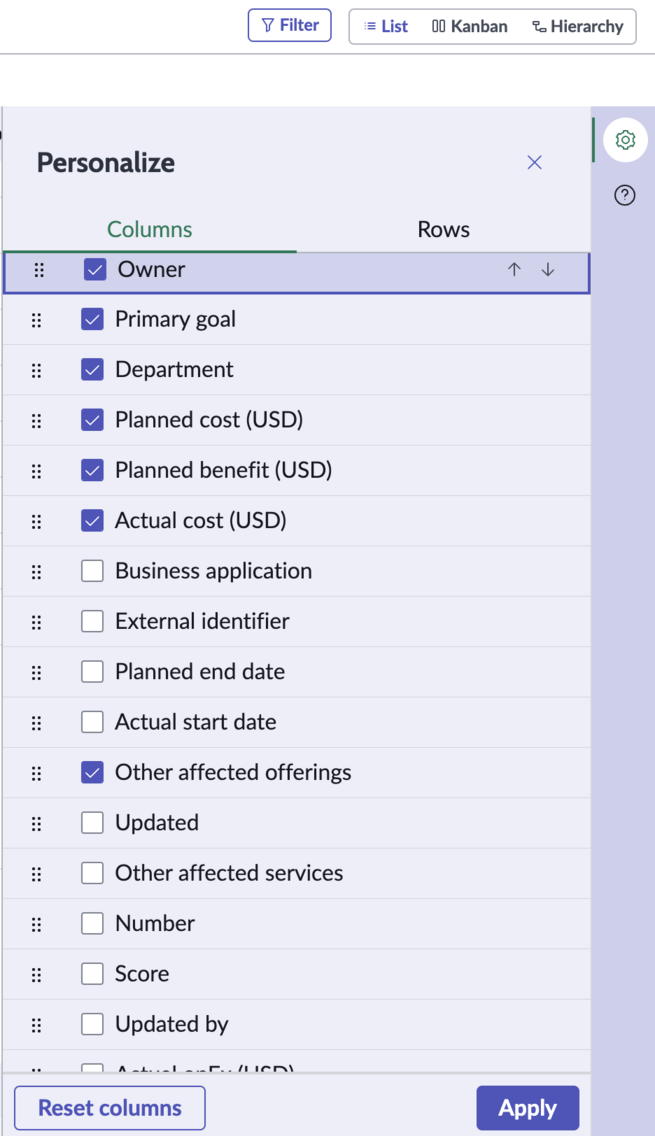The height and width of the screenshot is (1136, 655).
Task: Select the Columns tab
Action: tap(149, 230)
